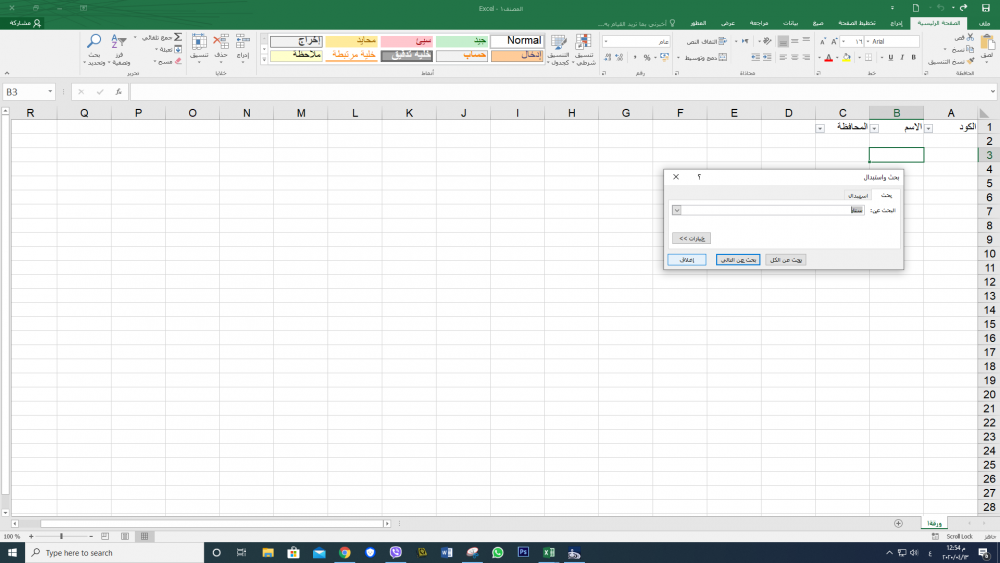Click the Paste clipboard icon
The width and height of the screenshot is (1000, 563).
[987, 43]
